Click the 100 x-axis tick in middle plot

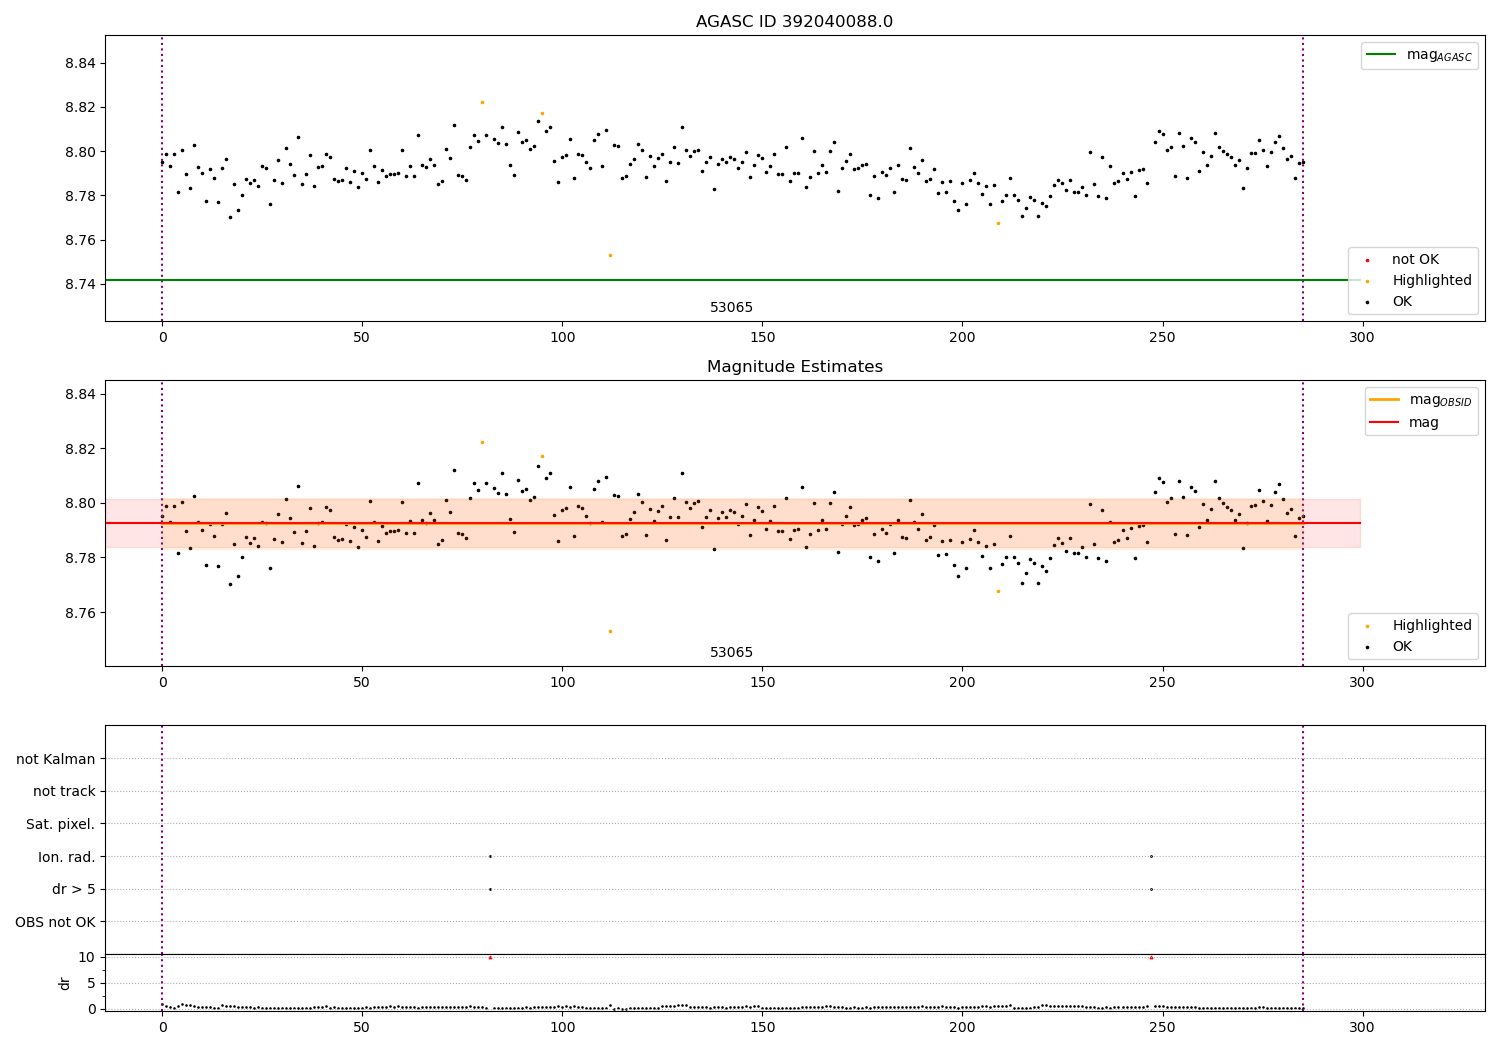[x=562, y=683]
